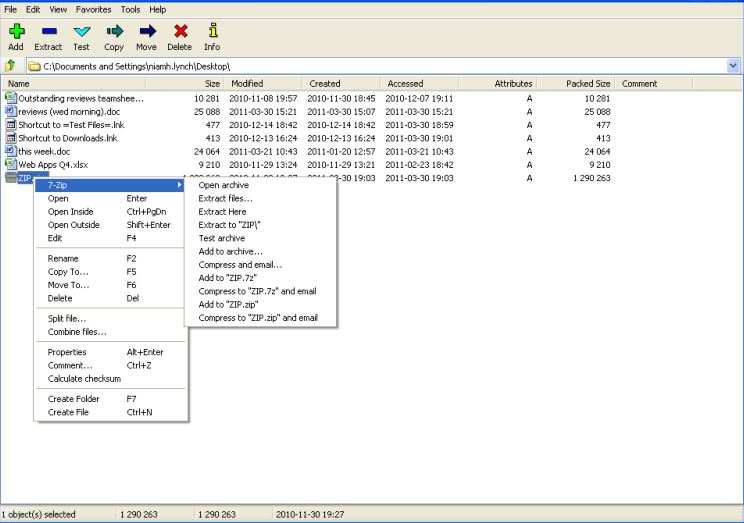
Task: Sort by Name column header
Action: pos(74,84)
